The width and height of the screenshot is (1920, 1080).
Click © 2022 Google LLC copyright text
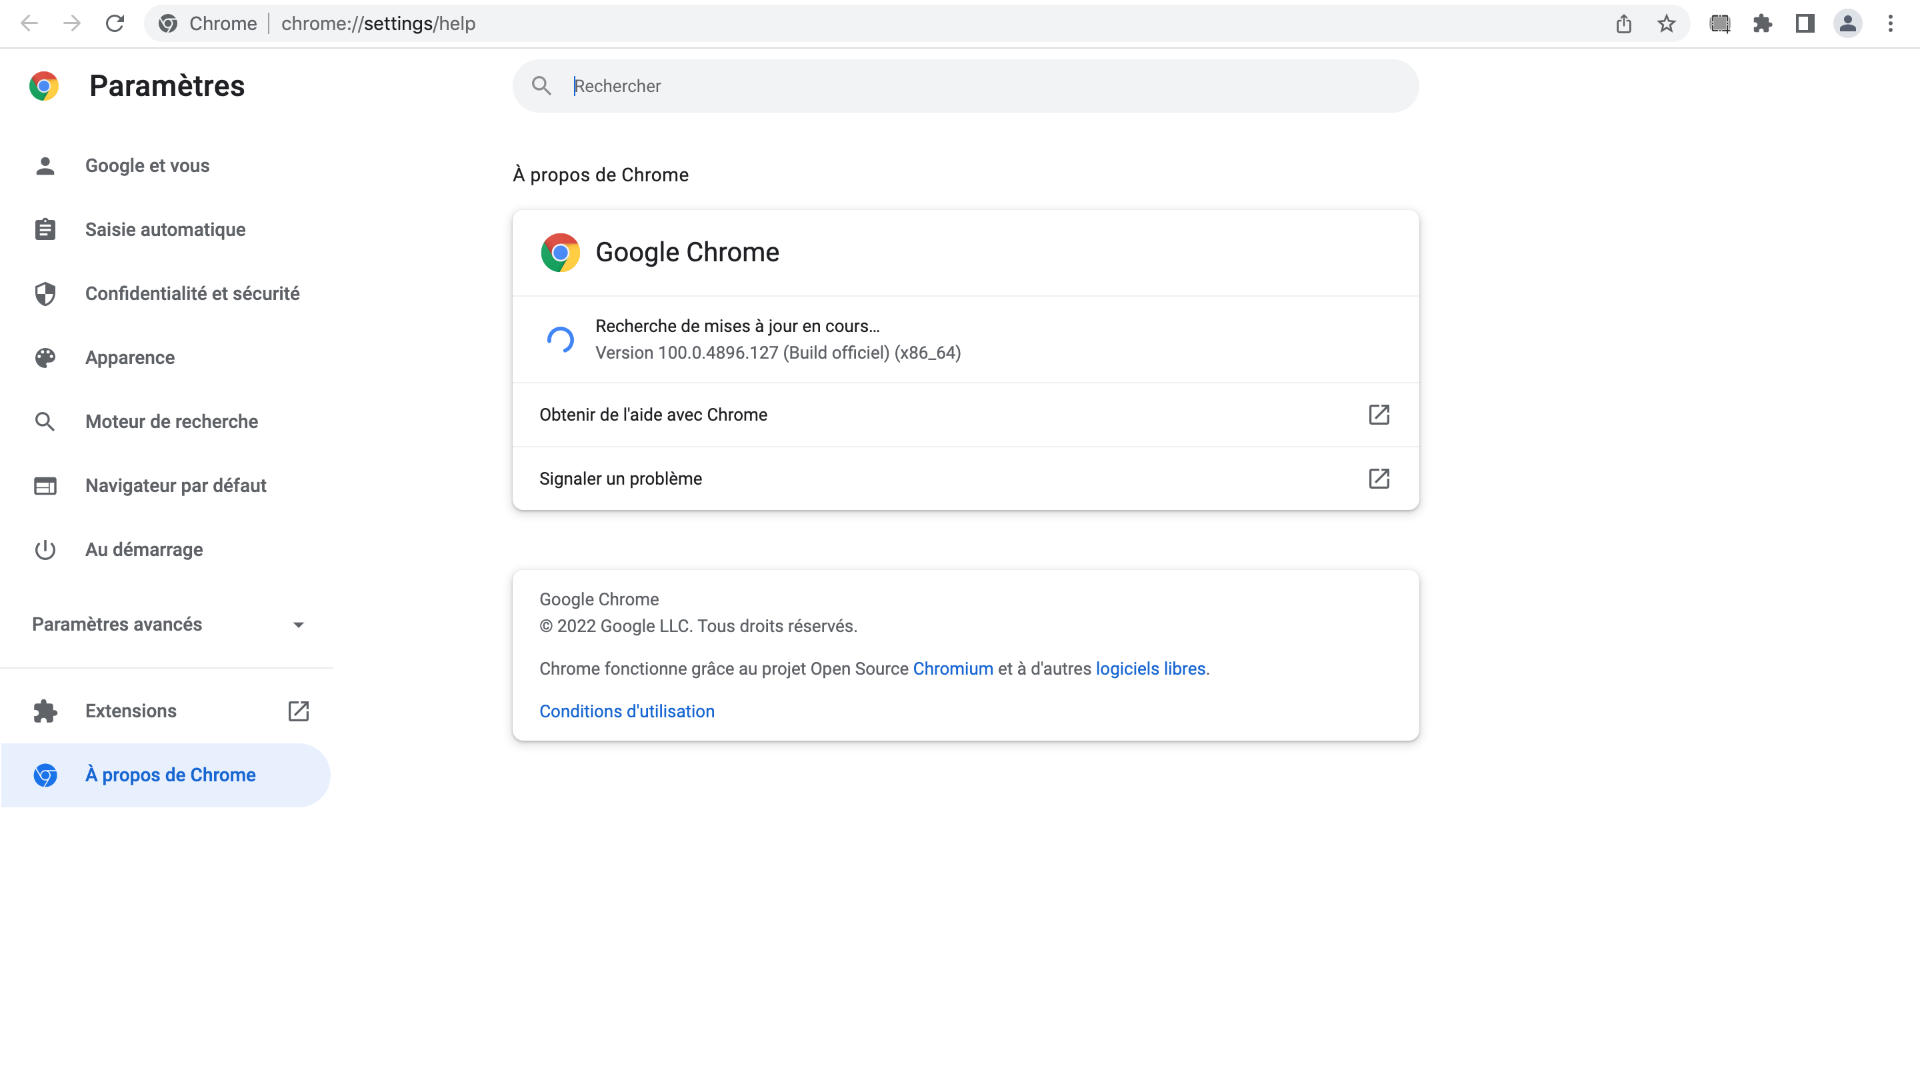(698, 626)
